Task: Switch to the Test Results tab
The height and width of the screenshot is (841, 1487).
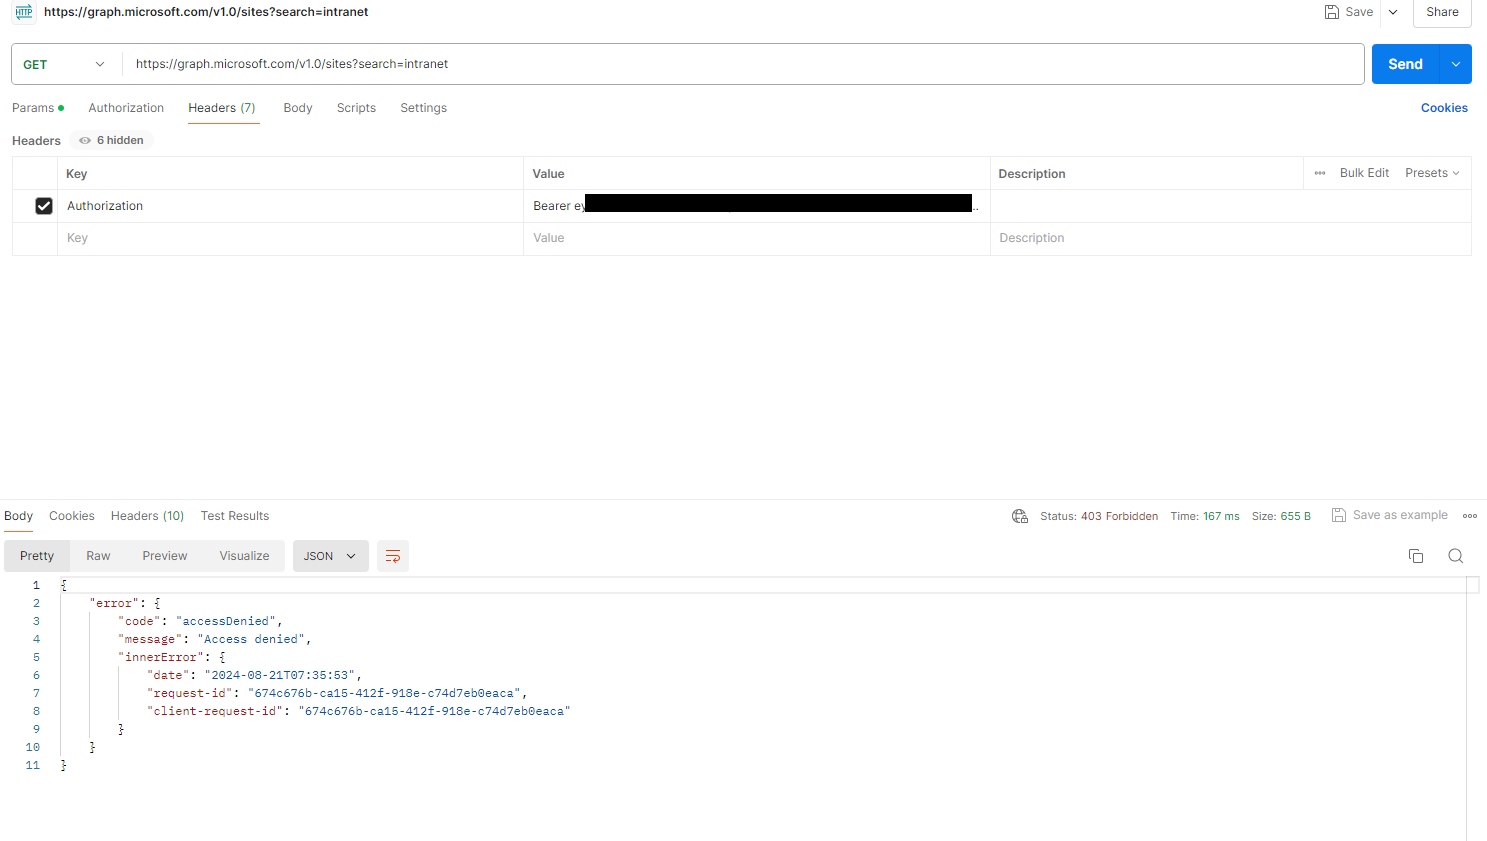Action: (234, 515)
